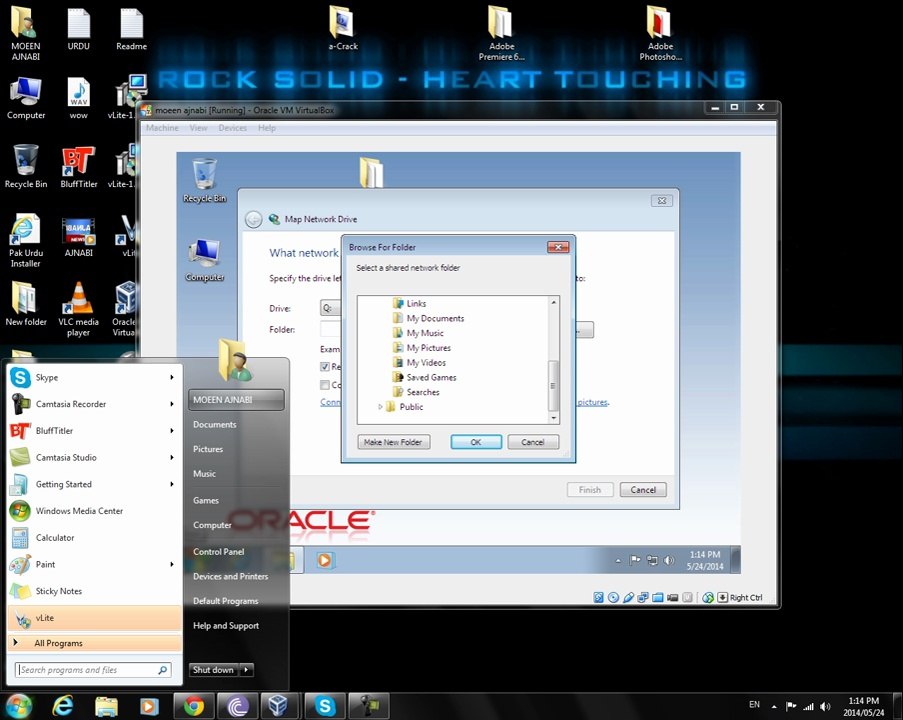
Task: Click the Windows Start orb
Action: [x=18, y=706]
